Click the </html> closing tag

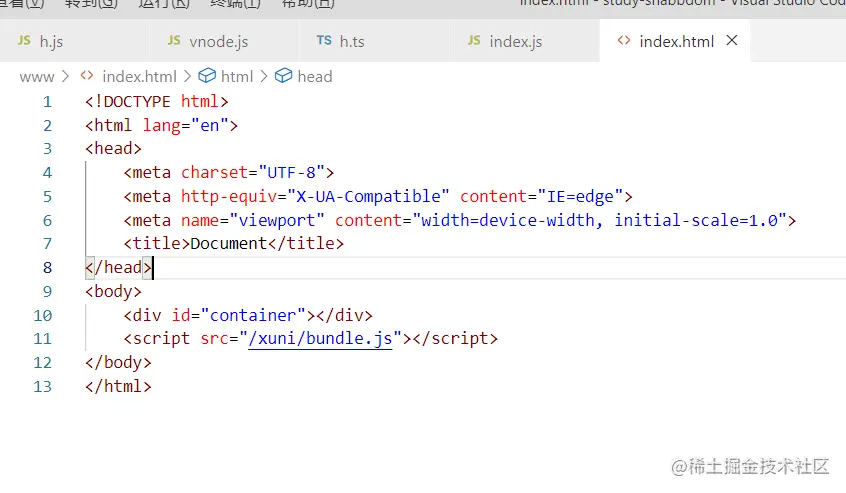coord(118,386)
